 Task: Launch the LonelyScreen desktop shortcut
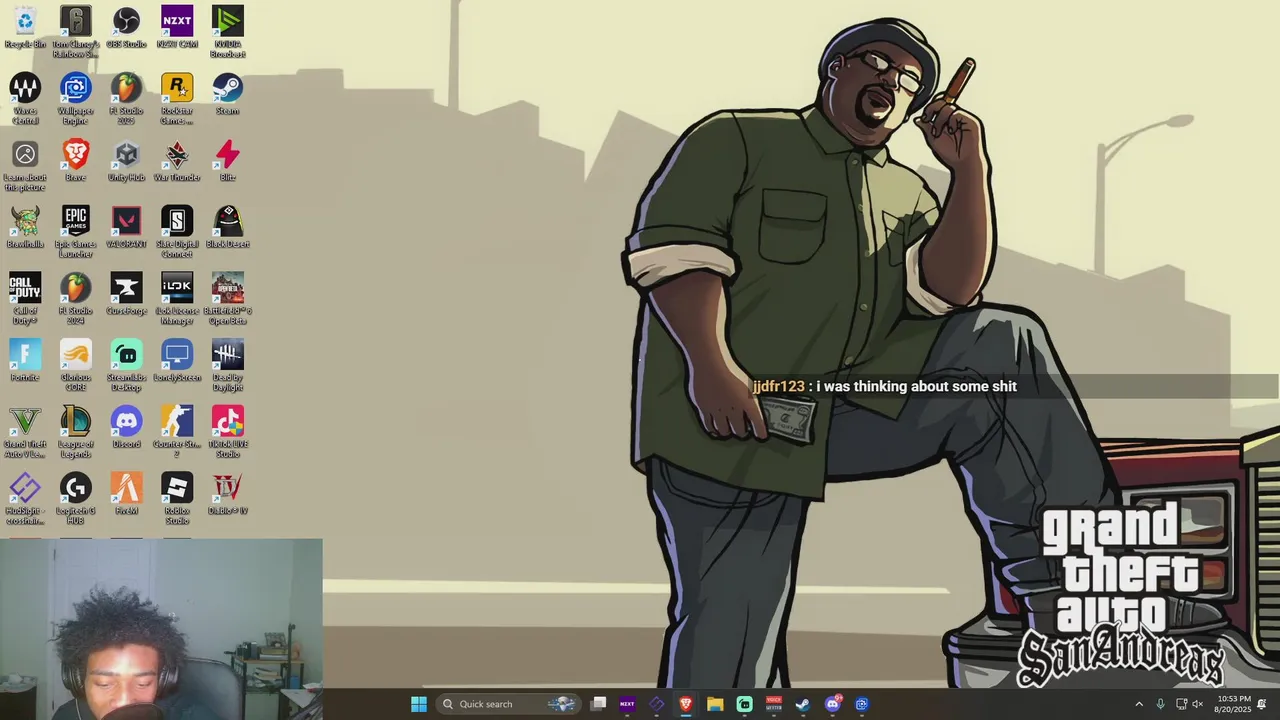tap(177, 361)
